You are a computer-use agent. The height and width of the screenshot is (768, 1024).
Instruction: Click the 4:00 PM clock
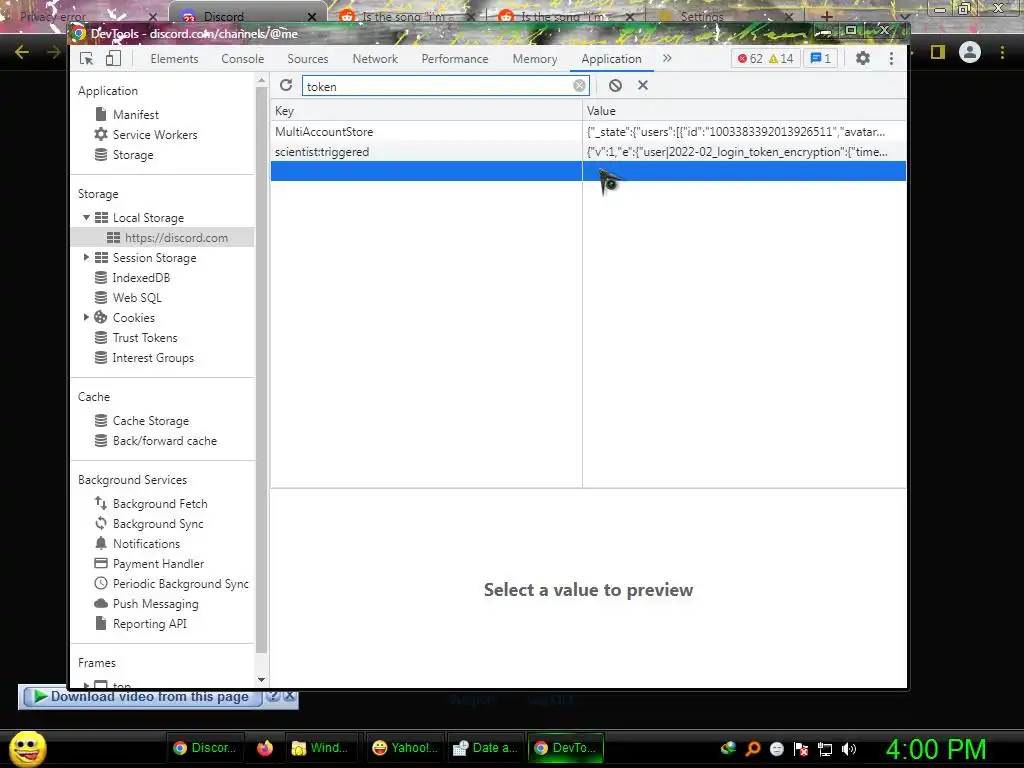935,749
